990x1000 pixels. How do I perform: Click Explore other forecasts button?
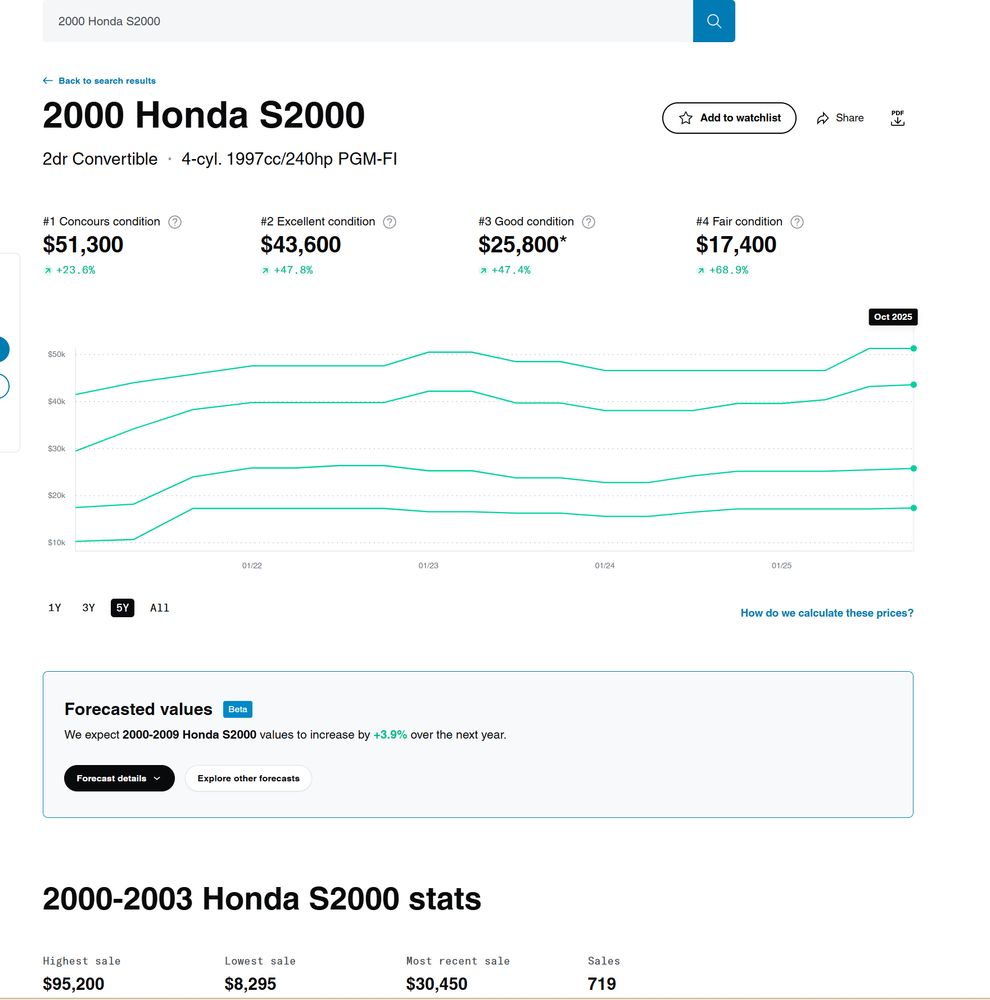pos(248,778)
